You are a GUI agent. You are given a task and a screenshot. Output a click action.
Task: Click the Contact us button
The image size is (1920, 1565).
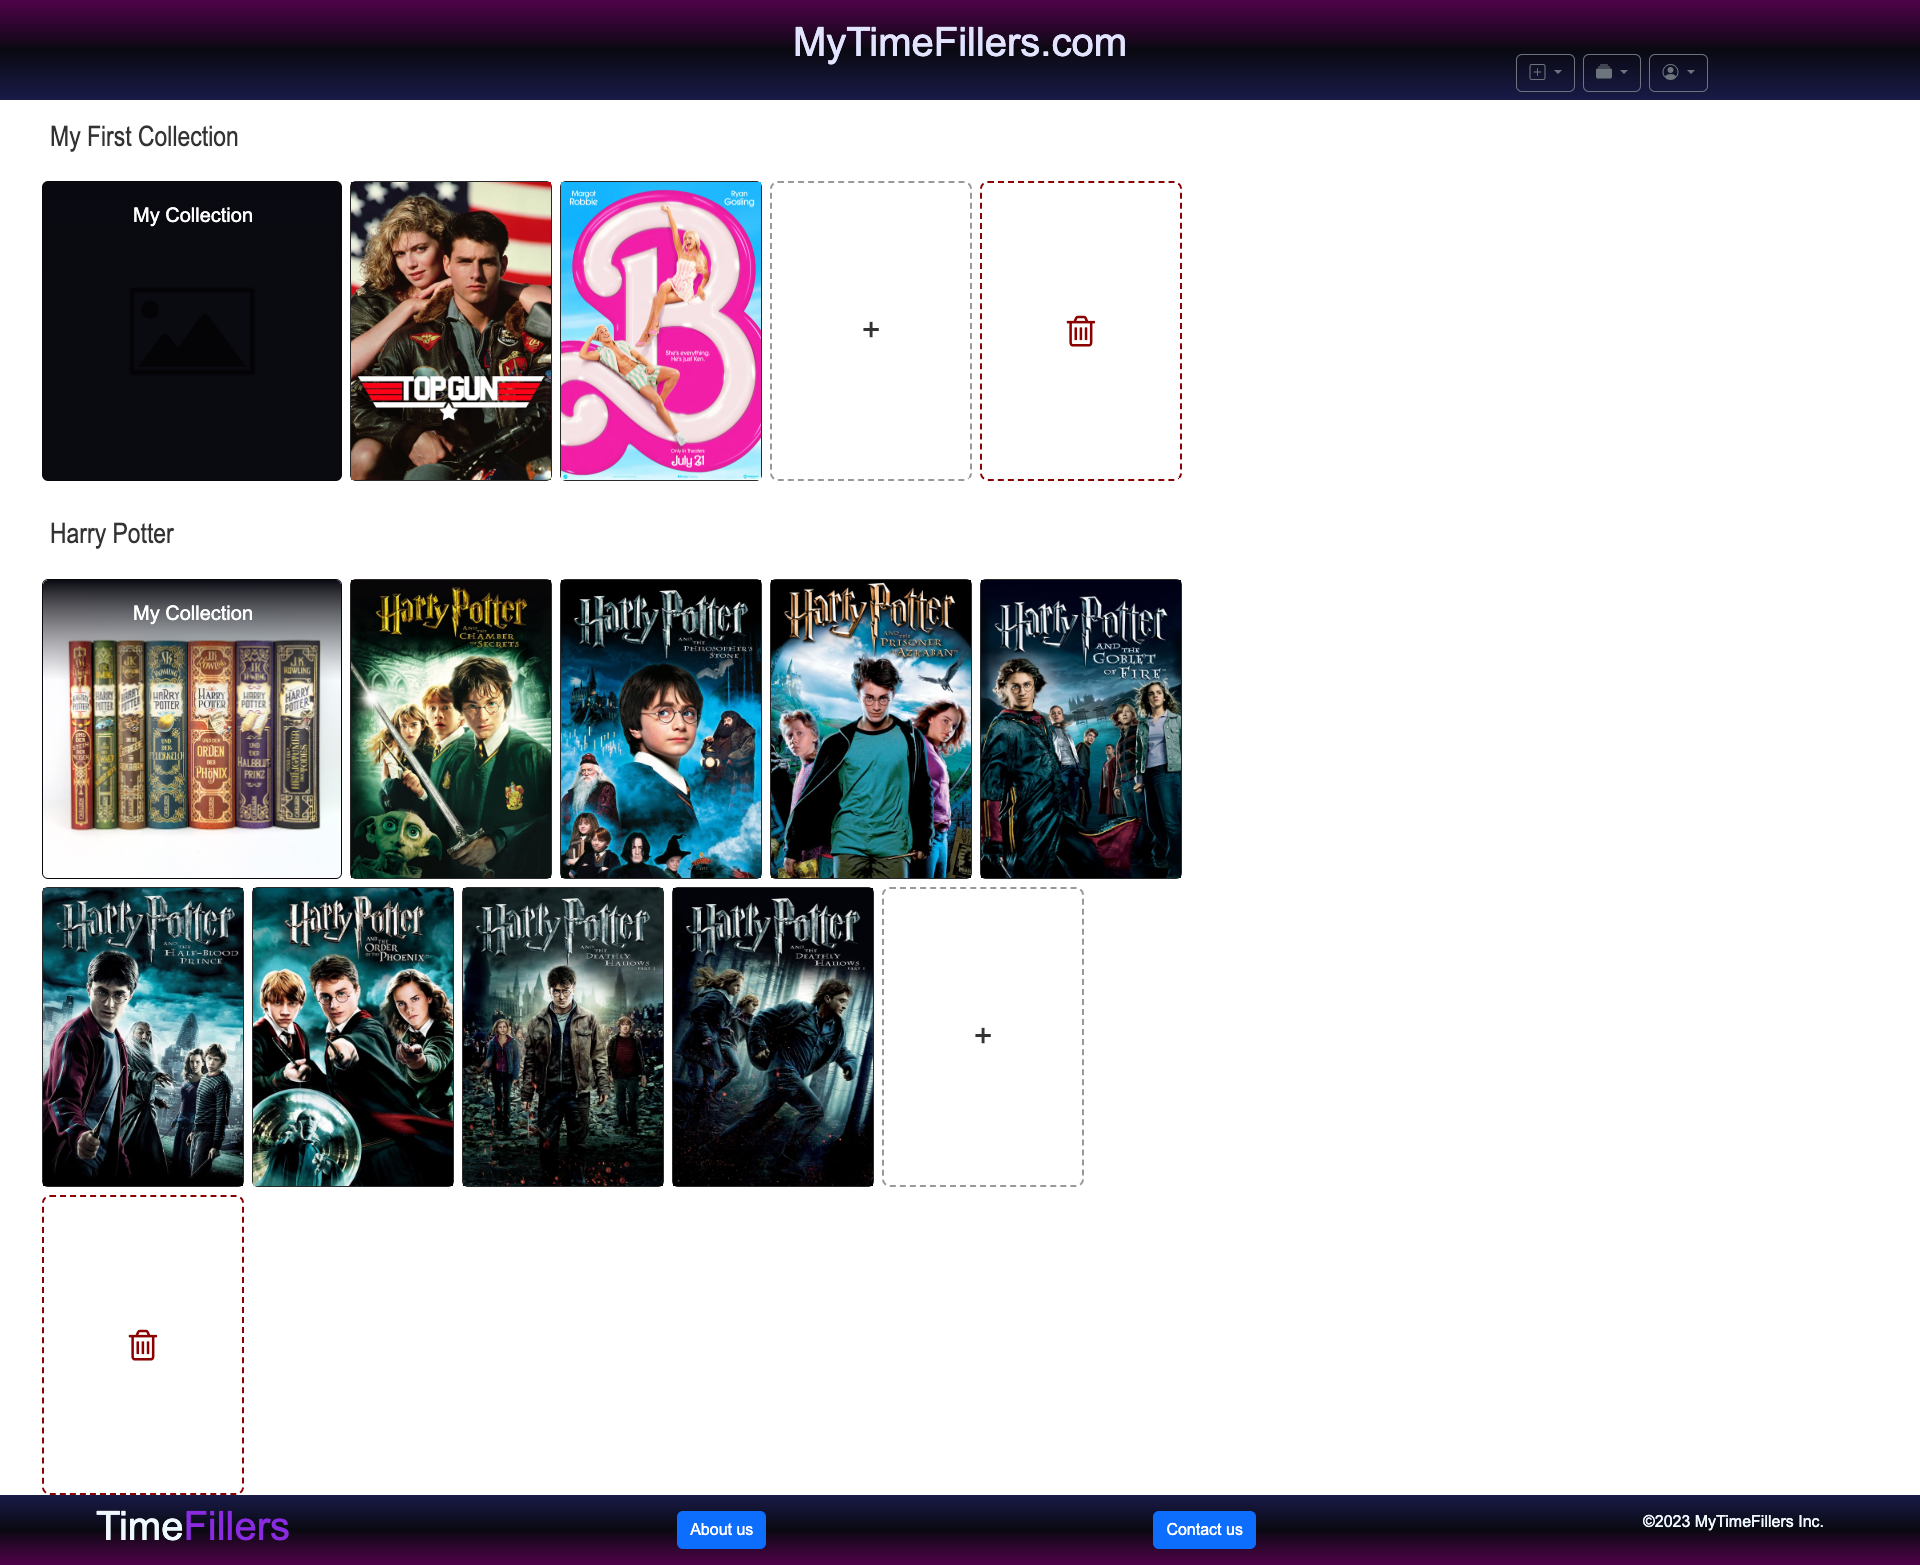(x=1204, y=1530)
